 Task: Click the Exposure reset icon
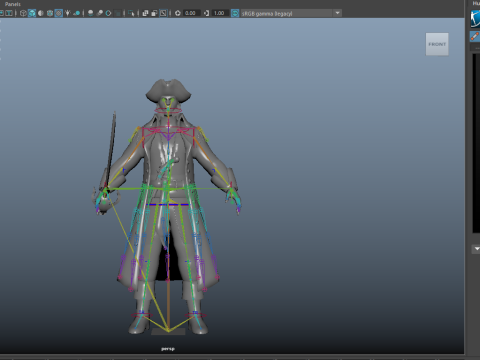[x=178, y=13]
